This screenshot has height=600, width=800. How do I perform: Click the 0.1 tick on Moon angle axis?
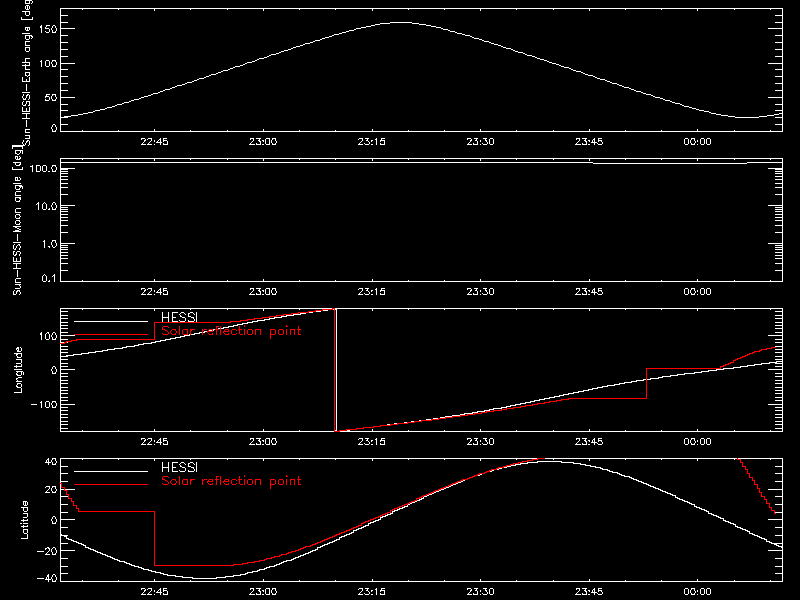click(49, 278)
